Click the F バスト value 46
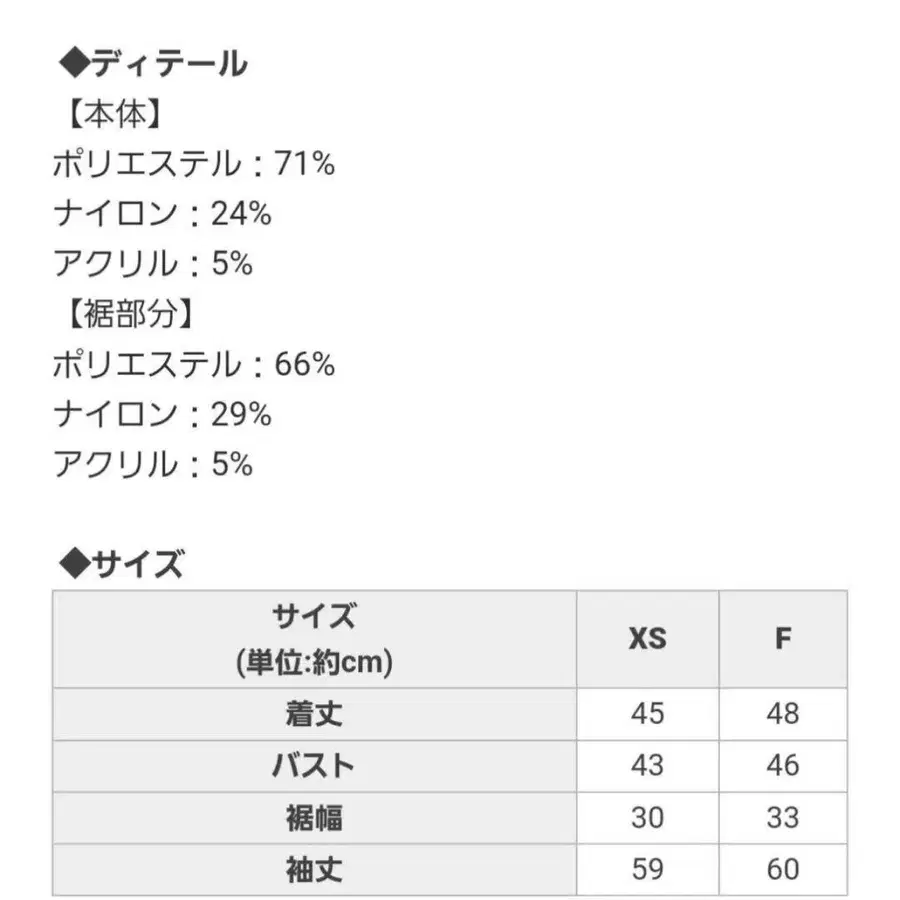This screenshot has width=900, height=900. (783, 766)
